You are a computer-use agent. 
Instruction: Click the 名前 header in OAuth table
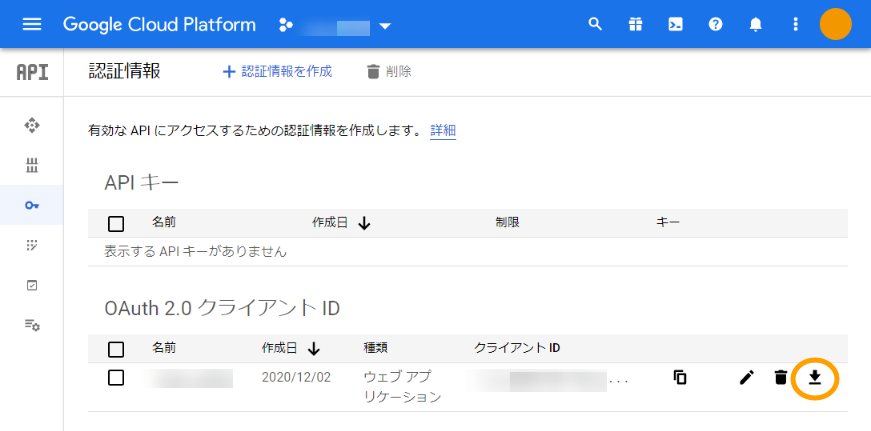164,348
